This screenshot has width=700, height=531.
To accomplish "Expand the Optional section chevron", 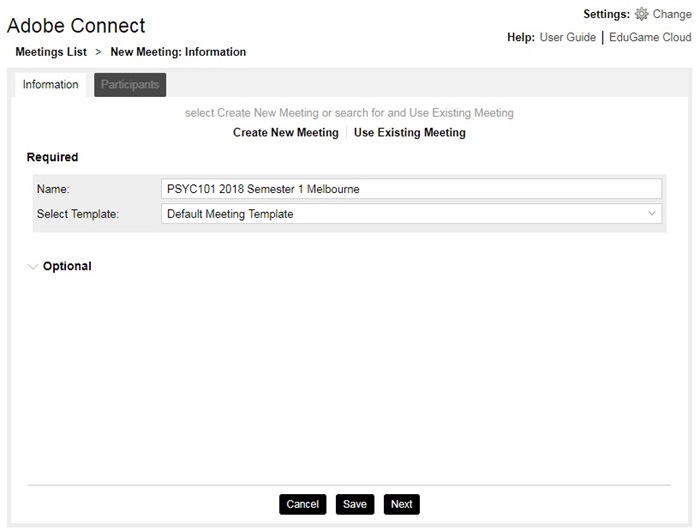I will click(33, 267).
